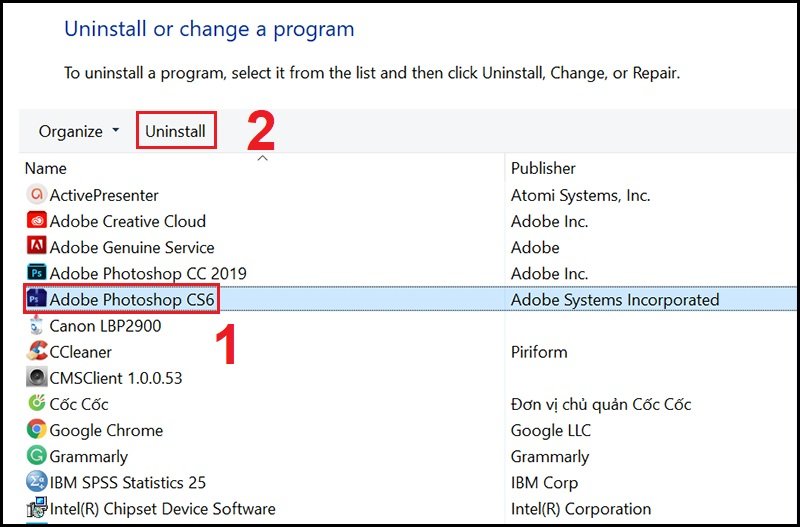Click the Cốc Cốc browser icon
The height and width of the screenshot is (527, 800).
pyautogui.click(x=37, y=404)
